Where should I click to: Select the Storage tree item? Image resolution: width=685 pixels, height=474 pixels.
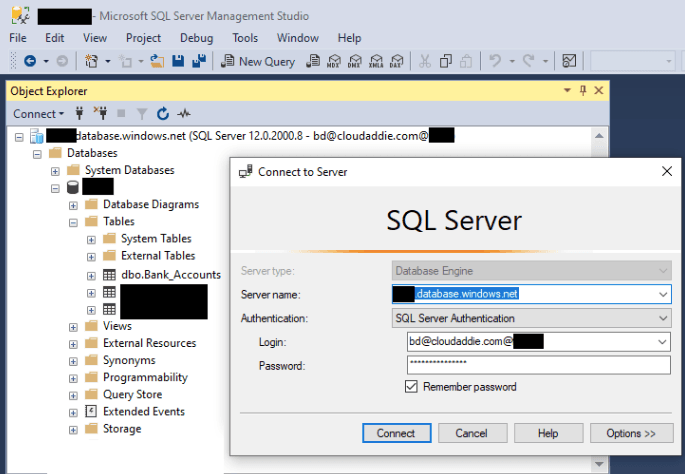pyautogui.click(x=122, y=429)
